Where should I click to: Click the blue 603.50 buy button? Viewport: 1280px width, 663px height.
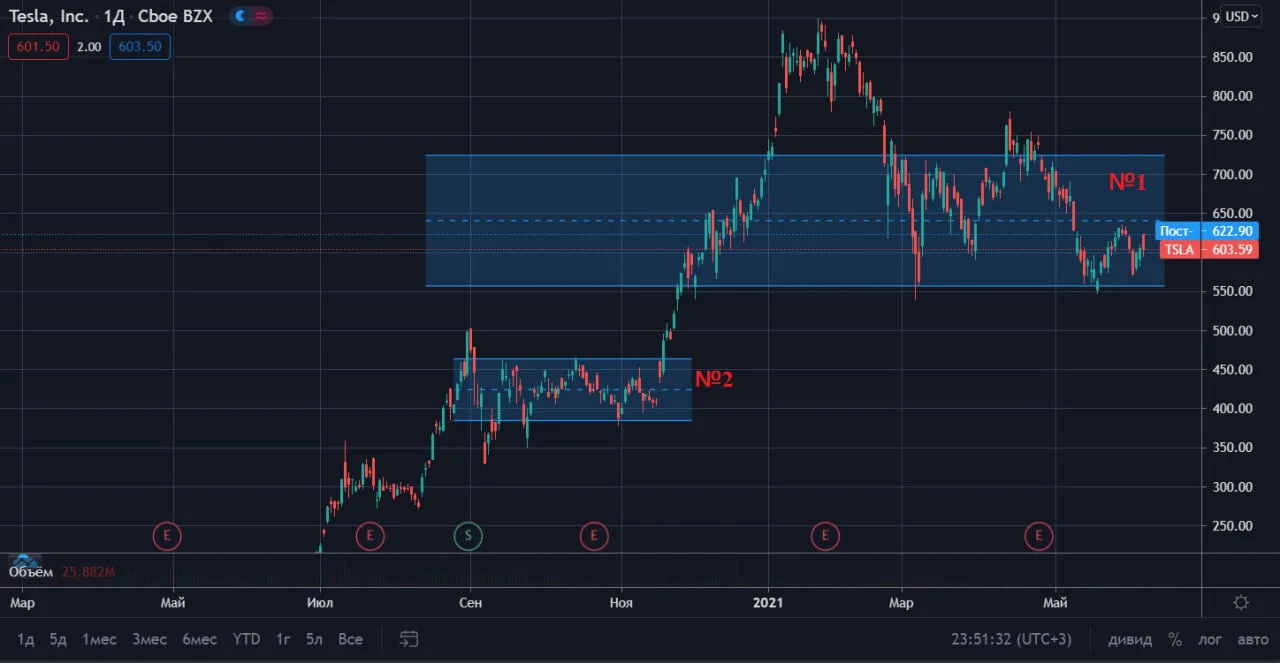click(140, 46)
